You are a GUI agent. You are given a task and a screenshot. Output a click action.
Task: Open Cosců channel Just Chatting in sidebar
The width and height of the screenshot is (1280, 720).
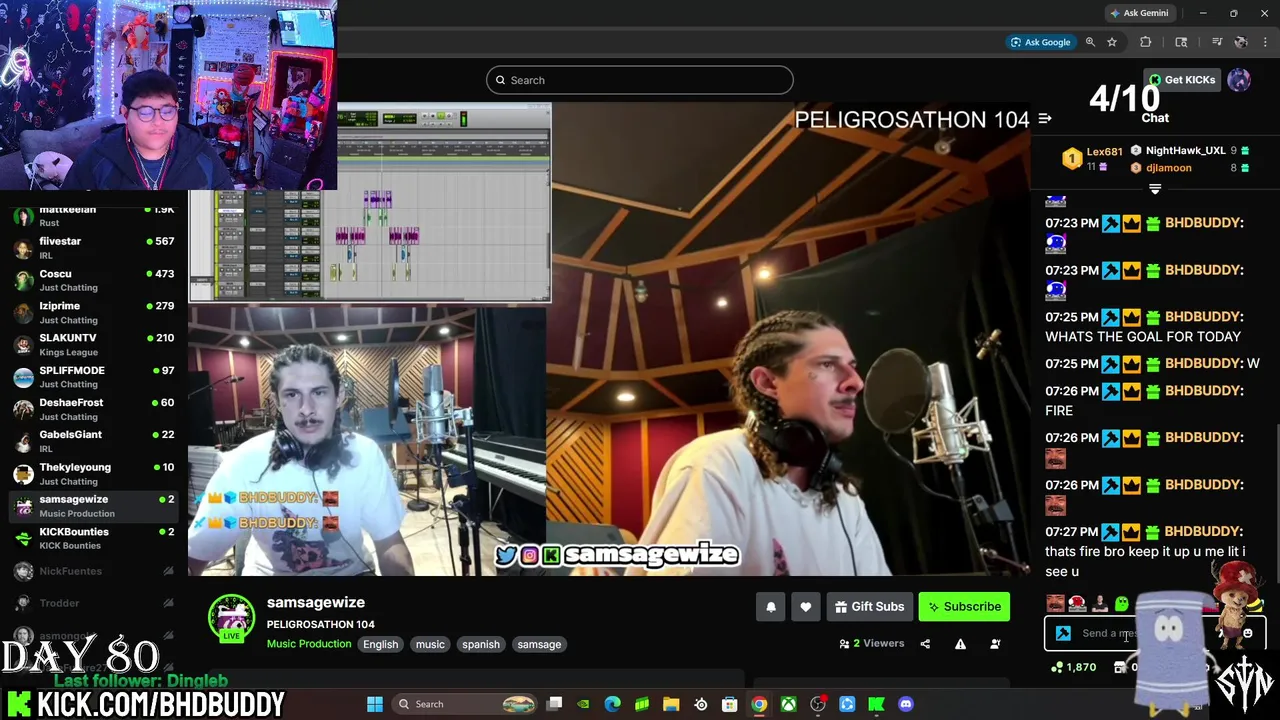coord(94,280)
